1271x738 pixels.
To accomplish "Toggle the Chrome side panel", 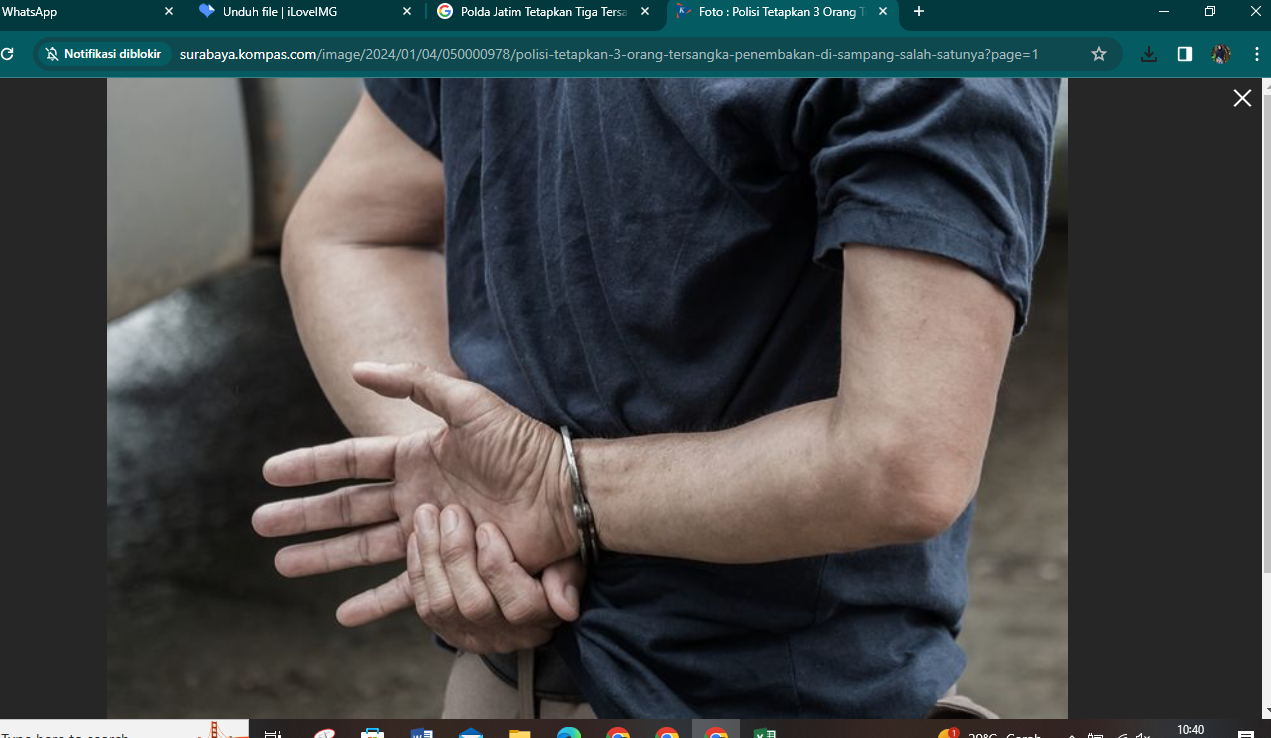I will [x=1185, y=54].
